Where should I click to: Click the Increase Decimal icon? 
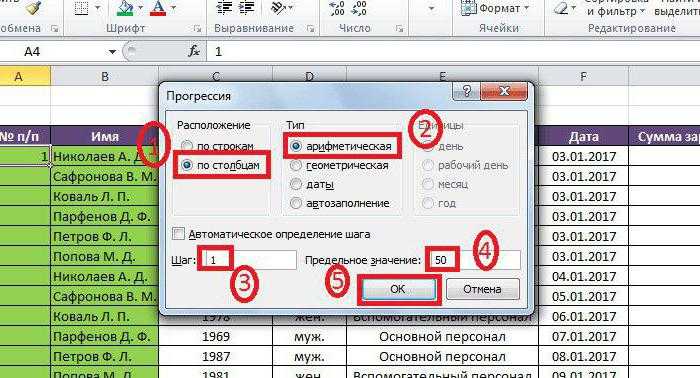(x=337, y=8)
